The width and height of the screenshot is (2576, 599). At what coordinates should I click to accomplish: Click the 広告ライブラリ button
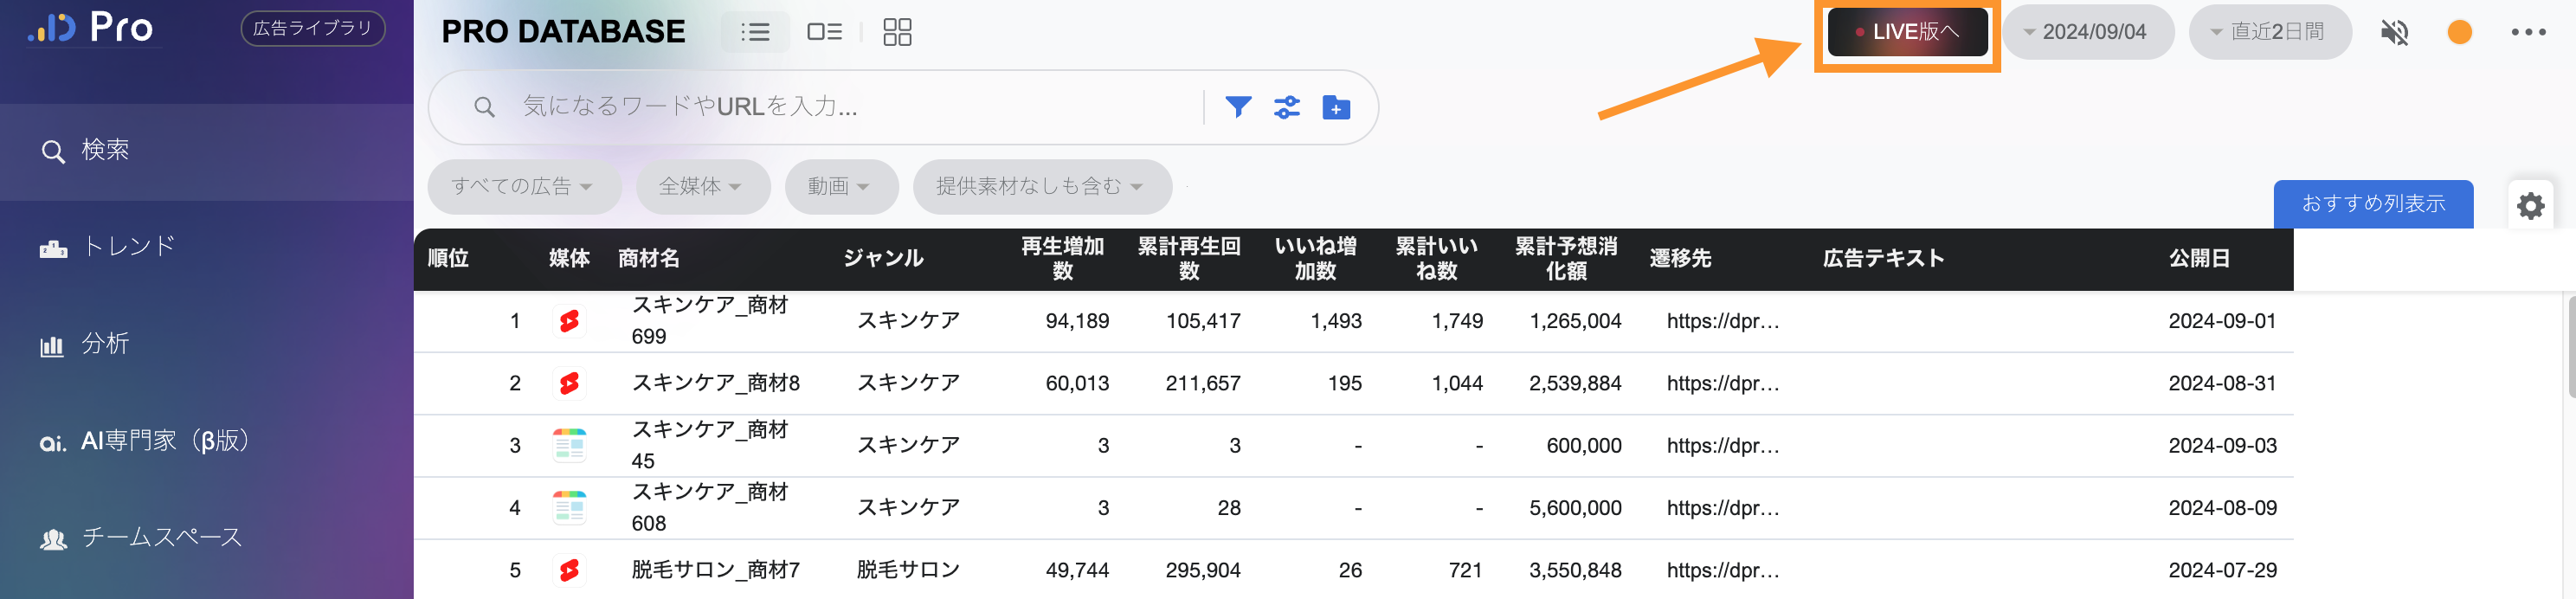click(312, 28)
